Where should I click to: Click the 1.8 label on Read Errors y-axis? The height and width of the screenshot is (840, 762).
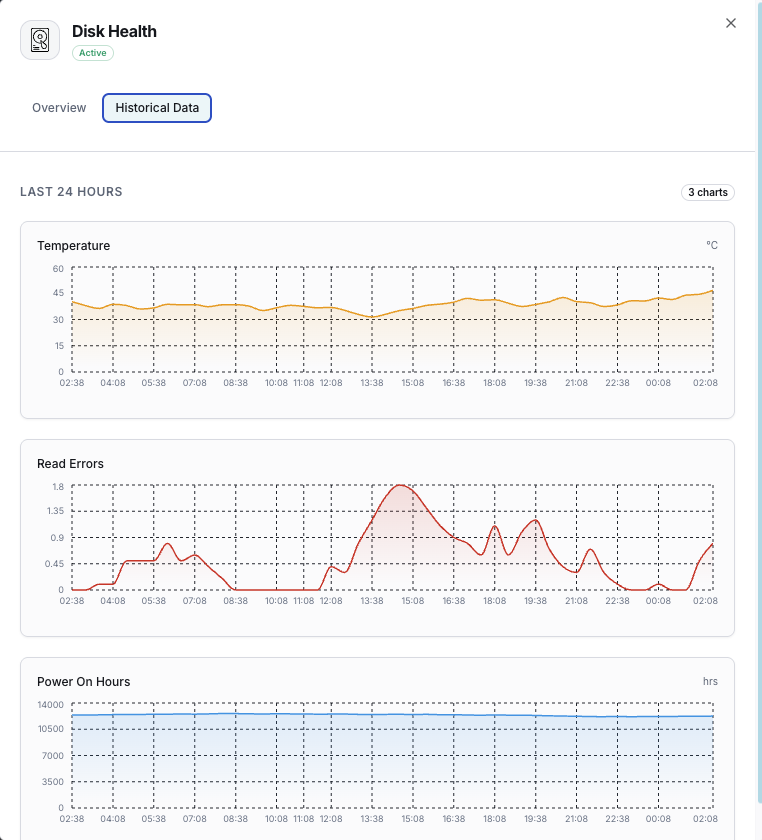(58, 487)
